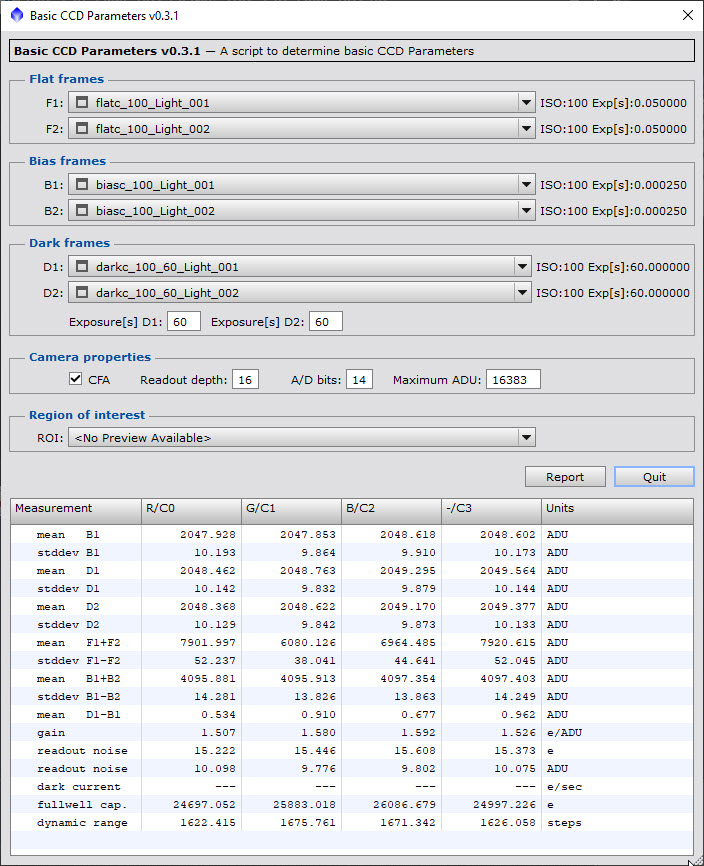Click image icon beside flatc_100_Light_002
Screen dimensions: 704x866
click(82, 129)
